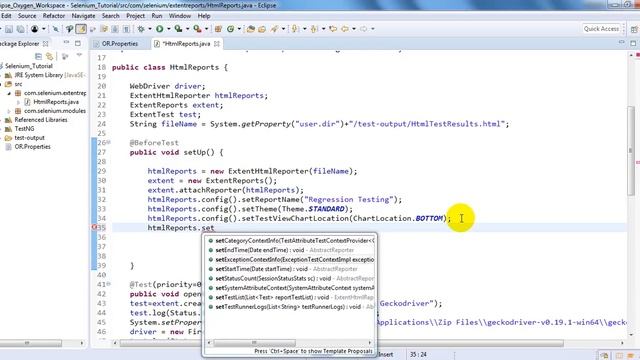This screenshot has height=360, width=640.
Task: Open the Search menu
Action: 111,16
